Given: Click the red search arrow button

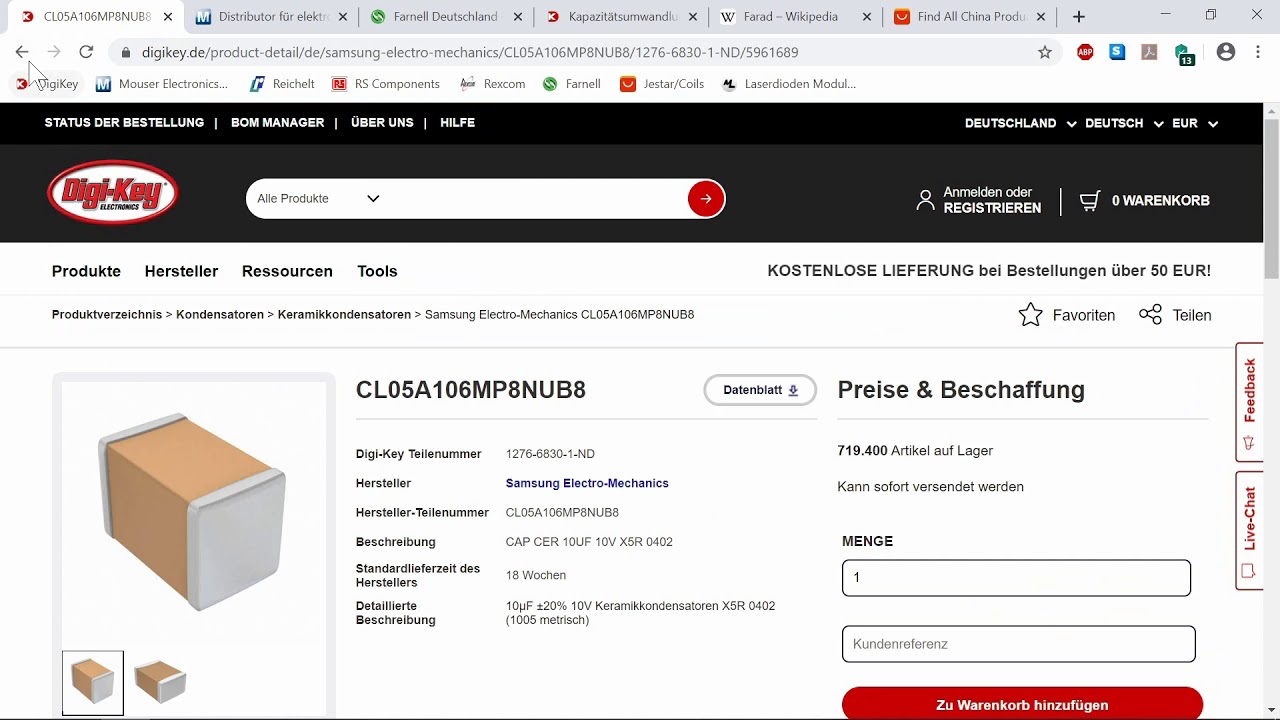Looking at the screenshot, I should coord(706,199).
